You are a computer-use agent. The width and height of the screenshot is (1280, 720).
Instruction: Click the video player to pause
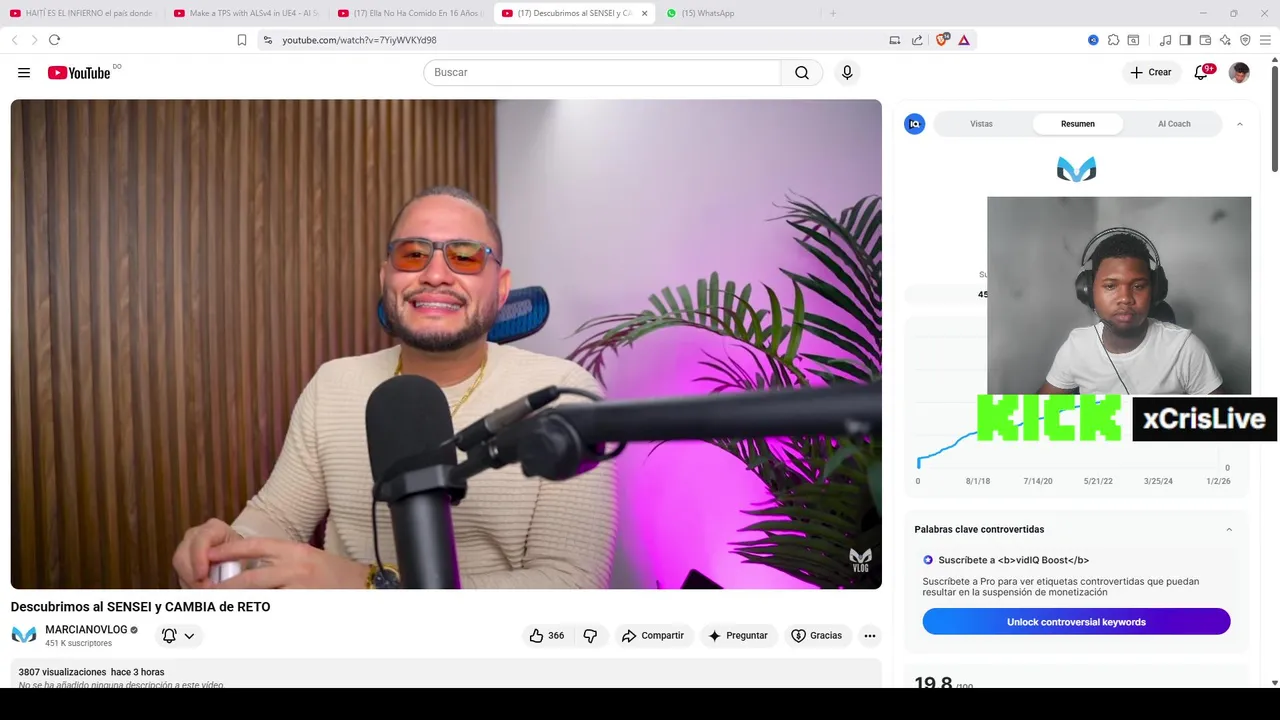[446, 344]
